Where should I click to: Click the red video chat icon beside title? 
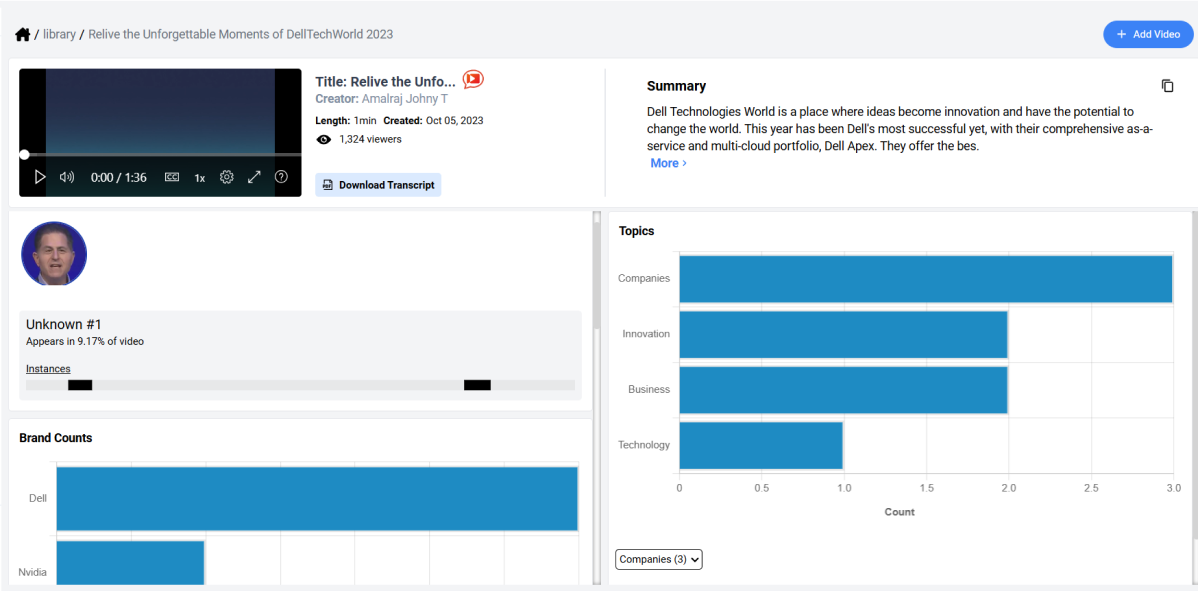point(473,79)
